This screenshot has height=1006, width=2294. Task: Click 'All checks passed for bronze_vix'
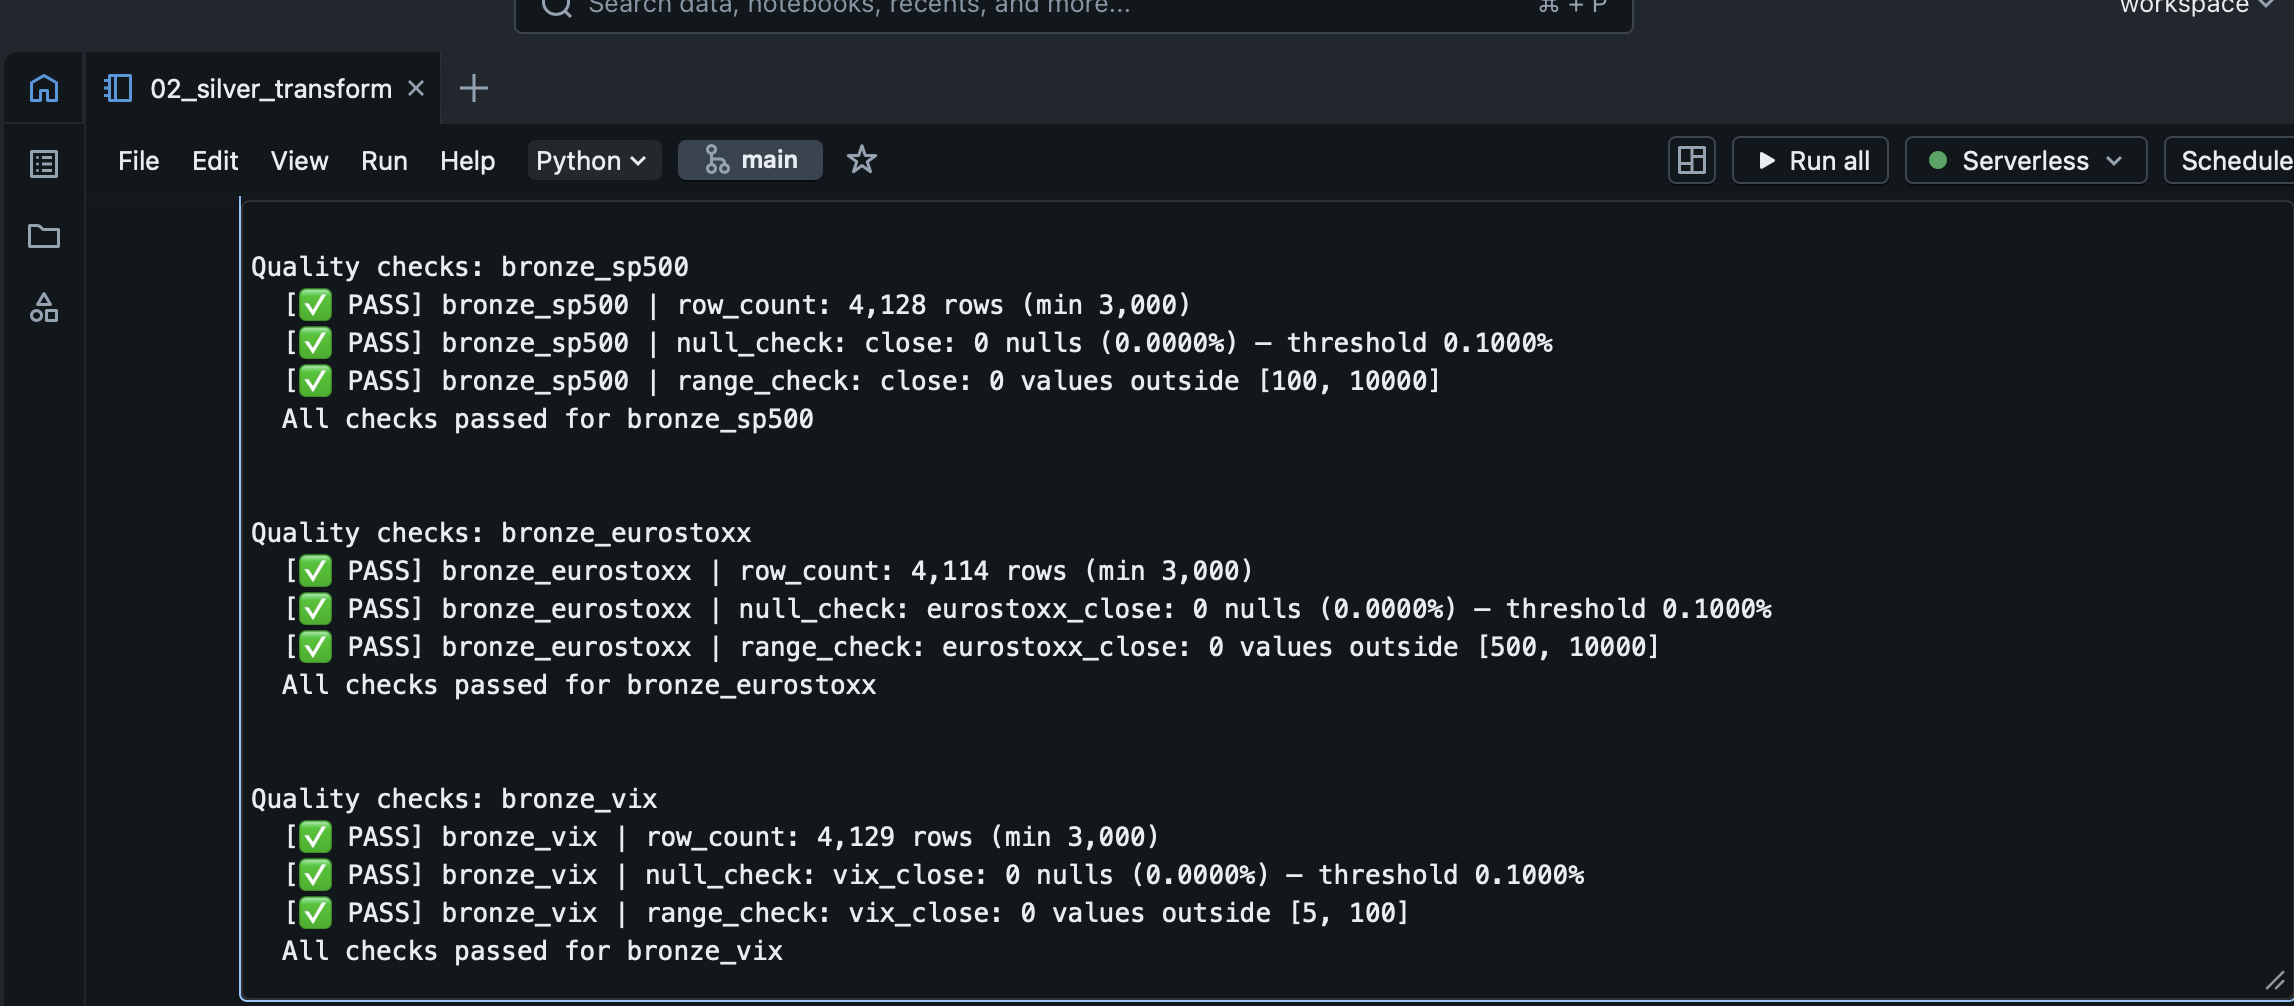[x=533, y=951]
